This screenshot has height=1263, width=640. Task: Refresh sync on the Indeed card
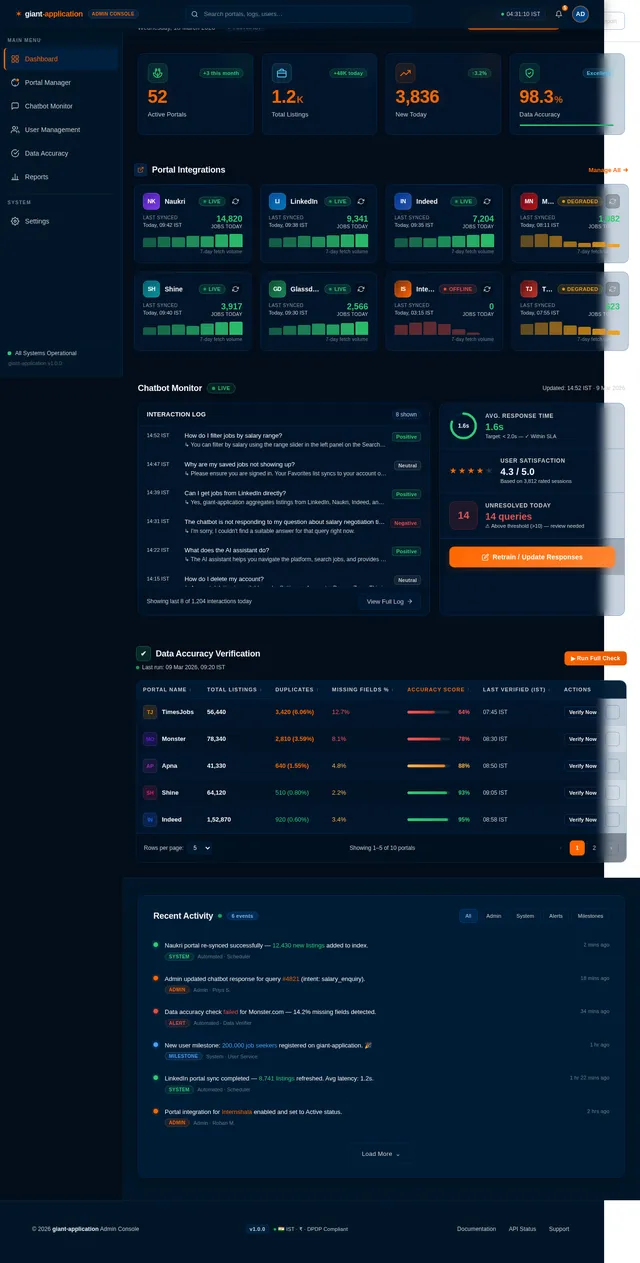tap(487, 201)
